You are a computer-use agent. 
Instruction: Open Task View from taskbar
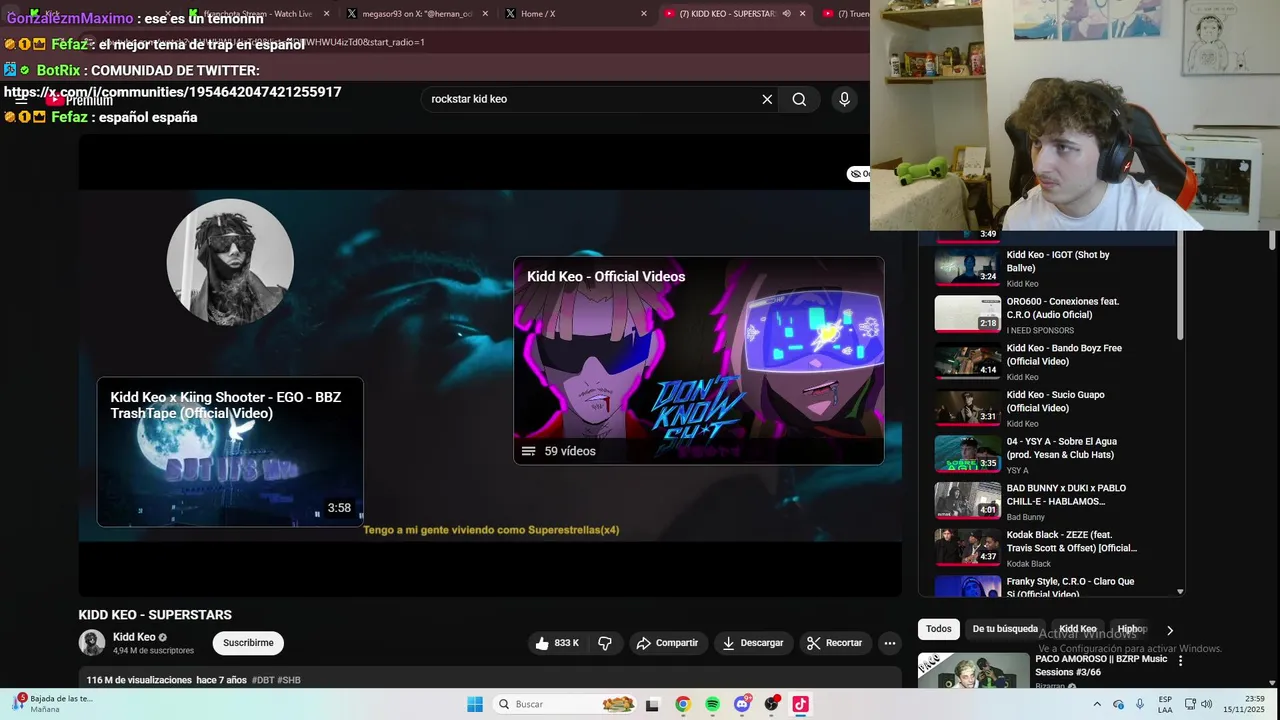[652, 704]
